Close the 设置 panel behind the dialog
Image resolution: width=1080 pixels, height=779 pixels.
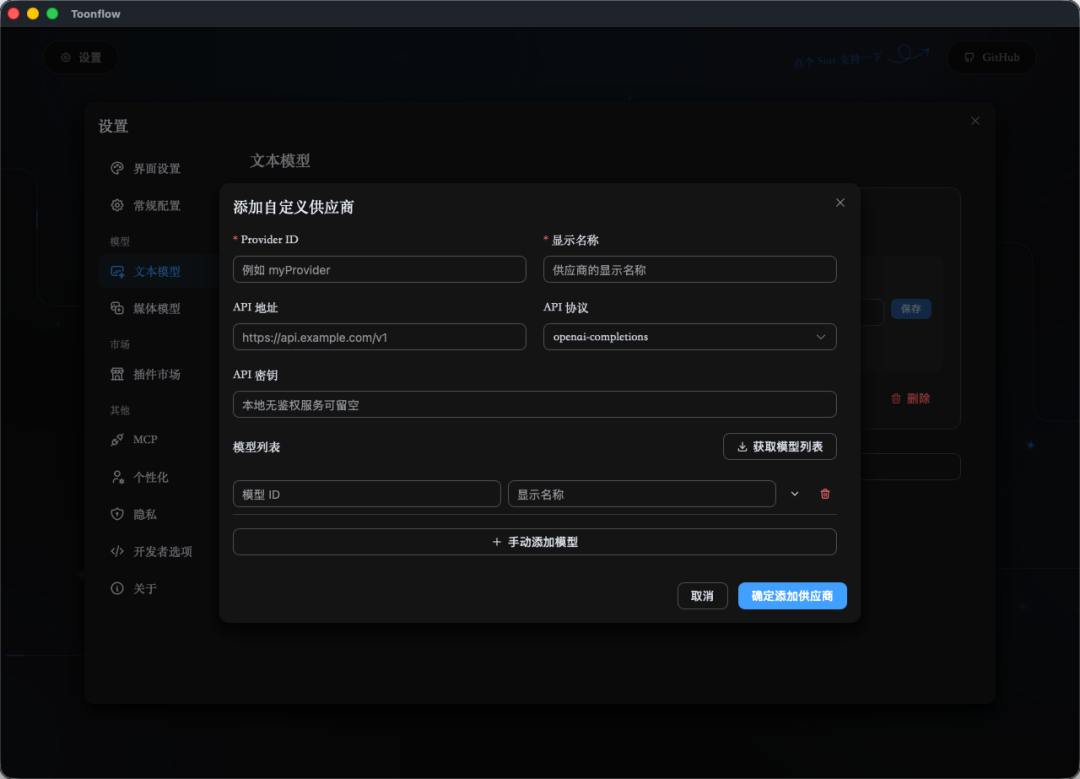975,121
